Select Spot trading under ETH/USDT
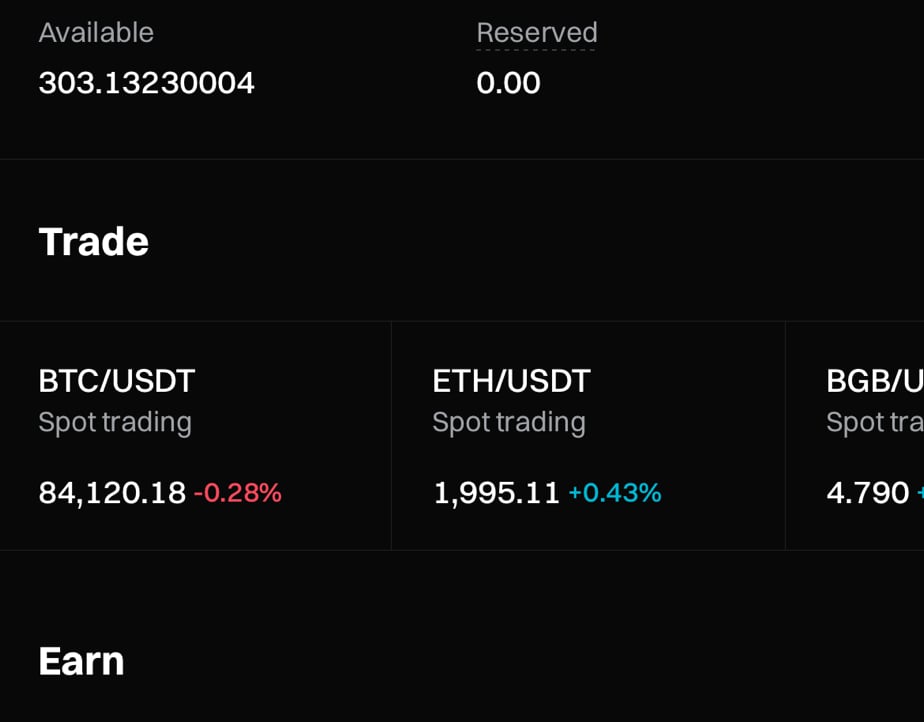The image size is (924, 722). coord(509,423)
